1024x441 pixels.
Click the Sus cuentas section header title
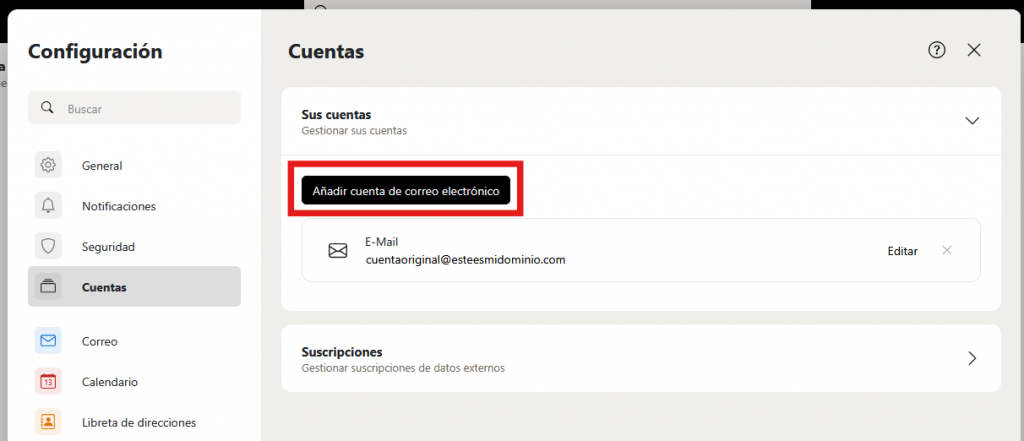[x=343, y=115]
